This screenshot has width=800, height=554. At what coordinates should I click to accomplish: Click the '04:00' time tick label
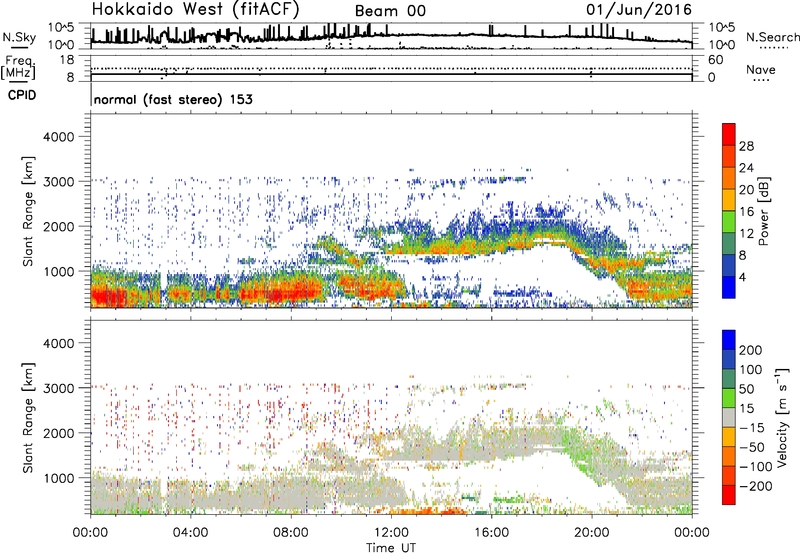coord(191,533)
